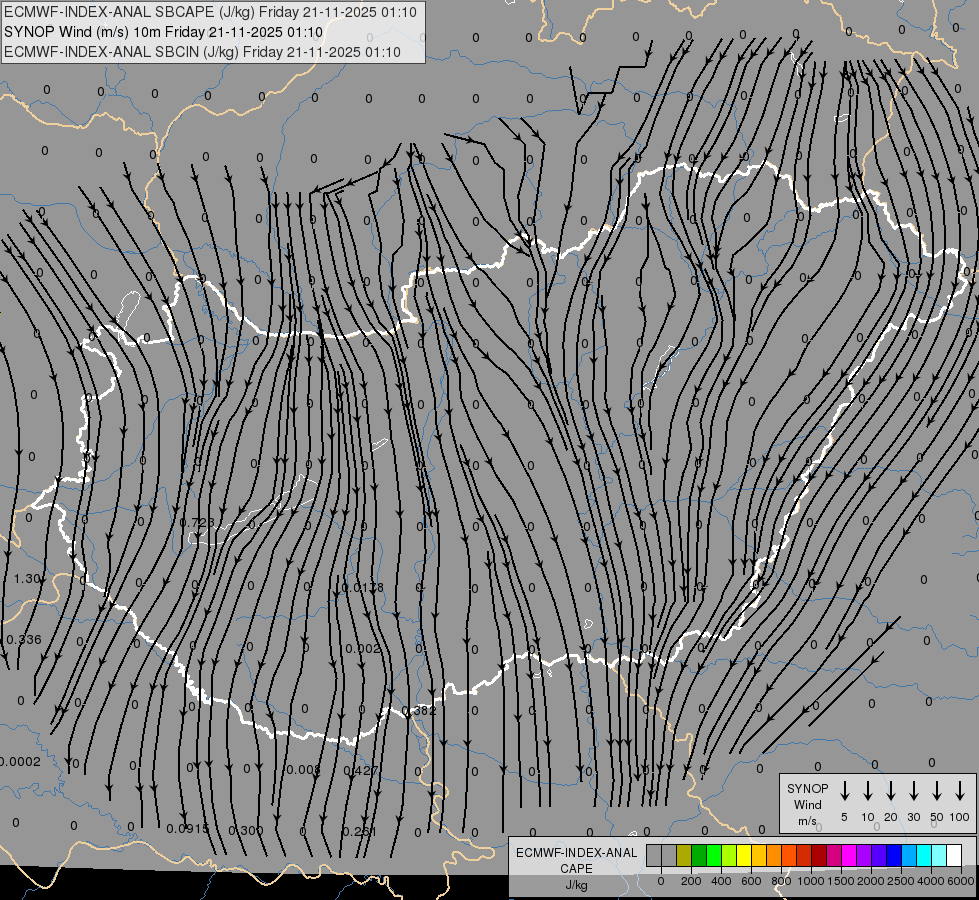
Task: Click the SYNOP Wind m/s legend label
Action: click(807, 804)
